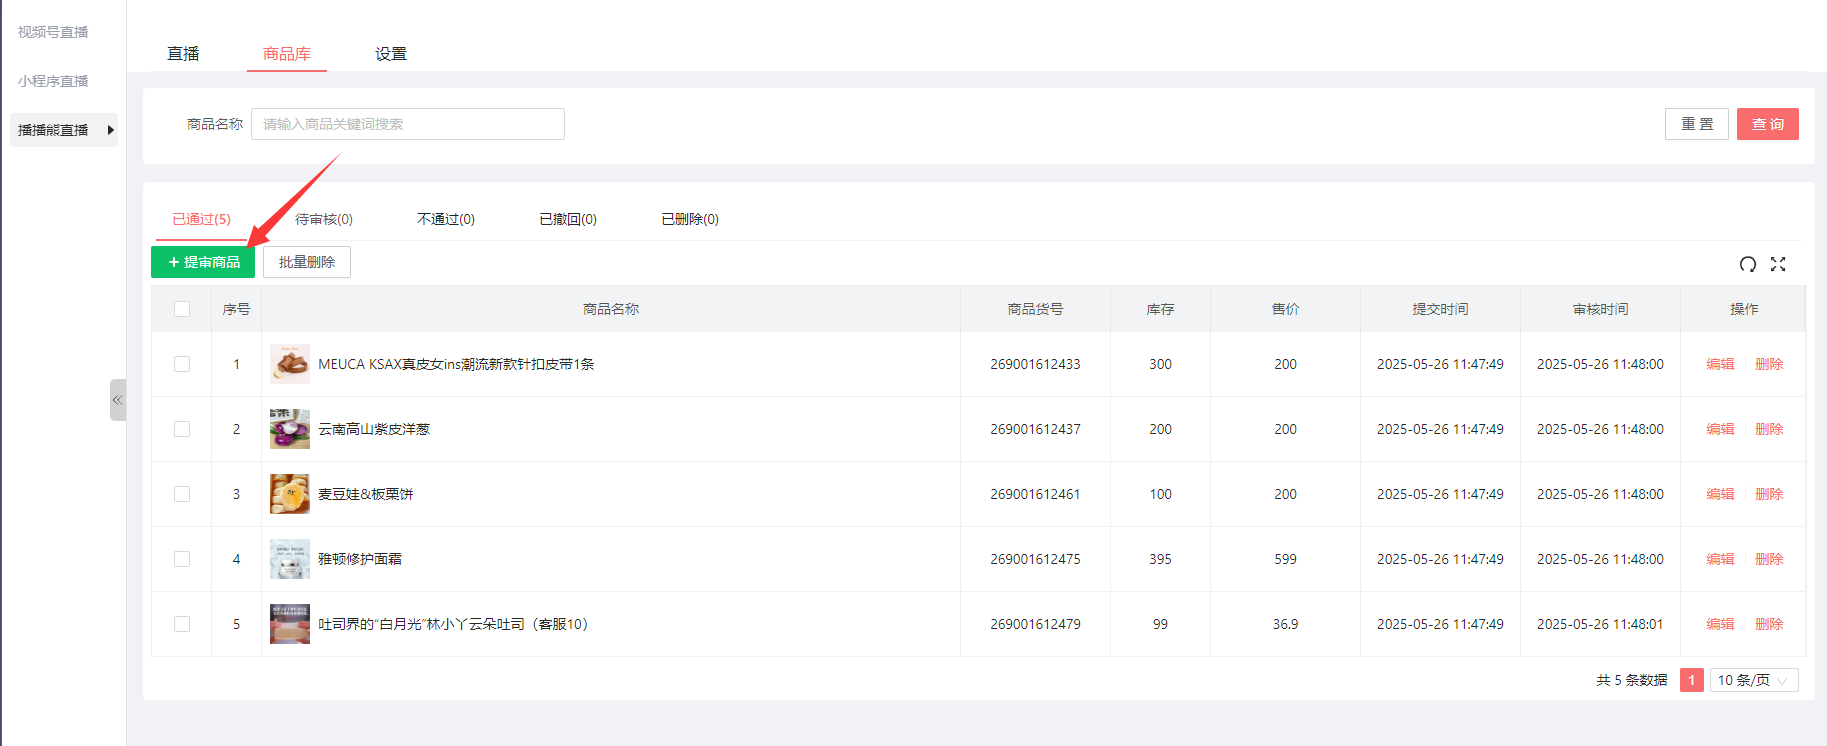Open the 10 条/页 page size dropdown

tap(1753, 680)
